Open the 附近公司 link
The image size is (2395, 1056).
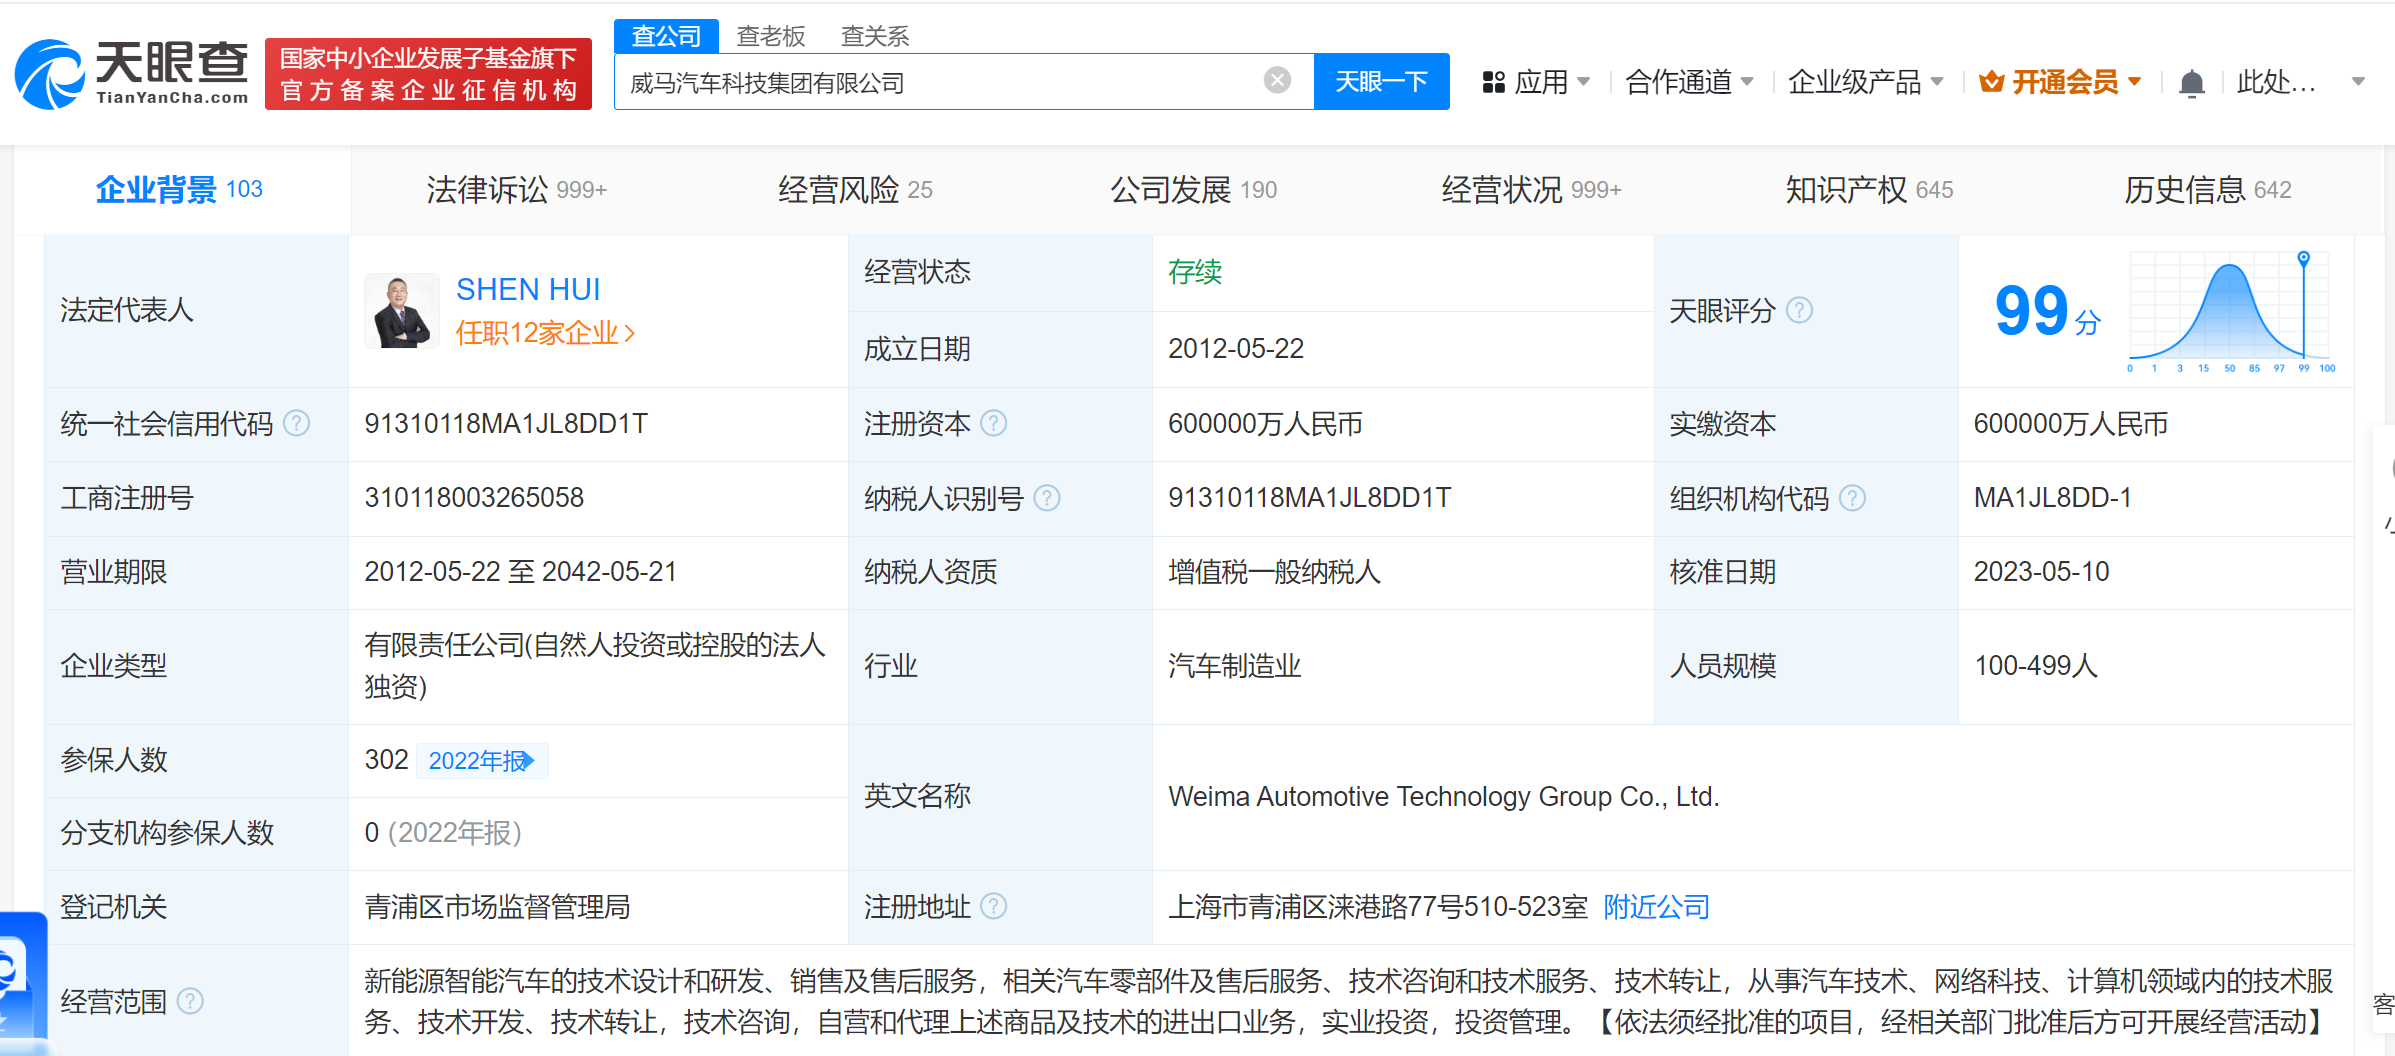(1656, 907)
